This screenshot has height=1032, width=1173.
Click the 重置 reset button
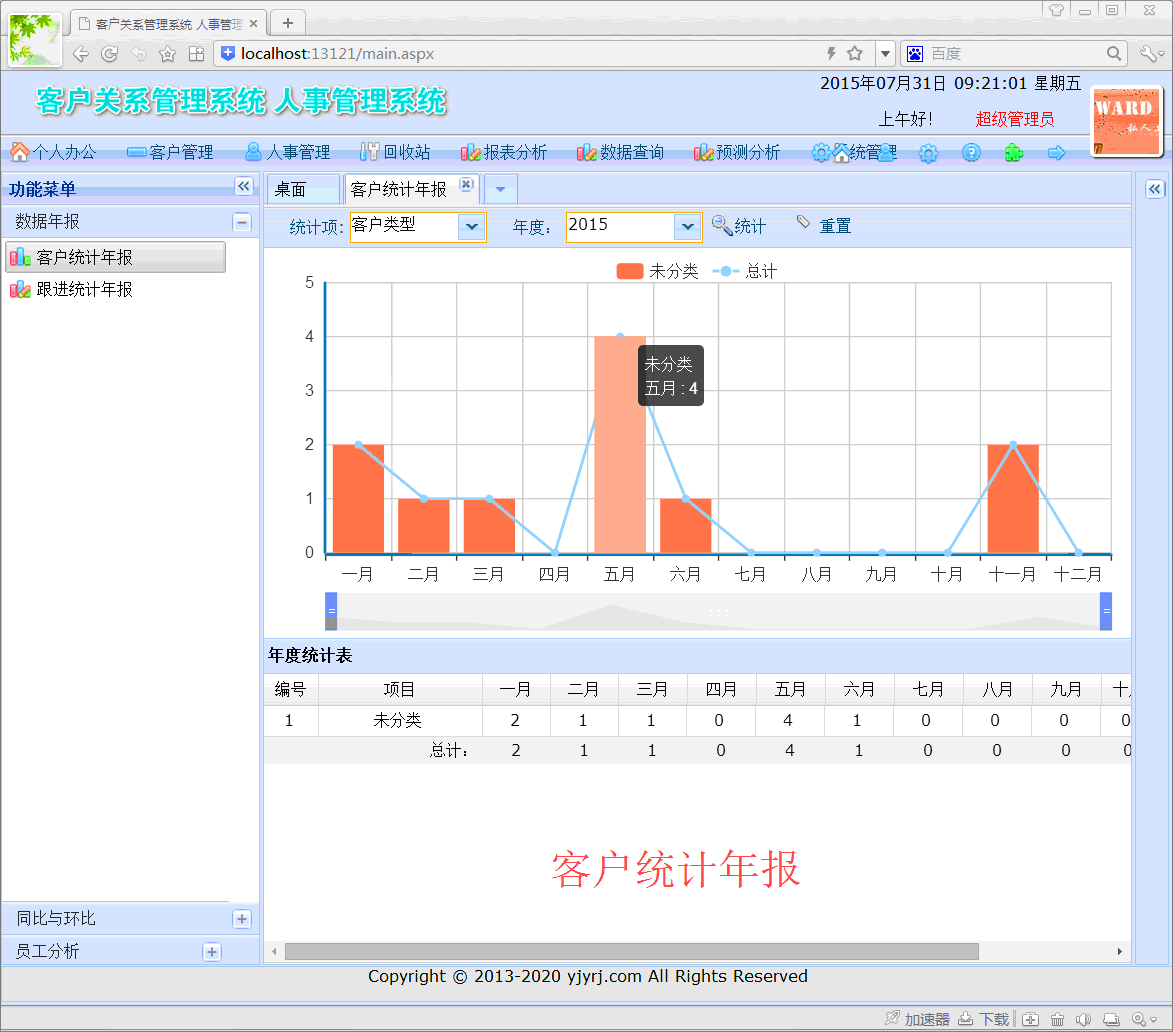coord(824,227)
